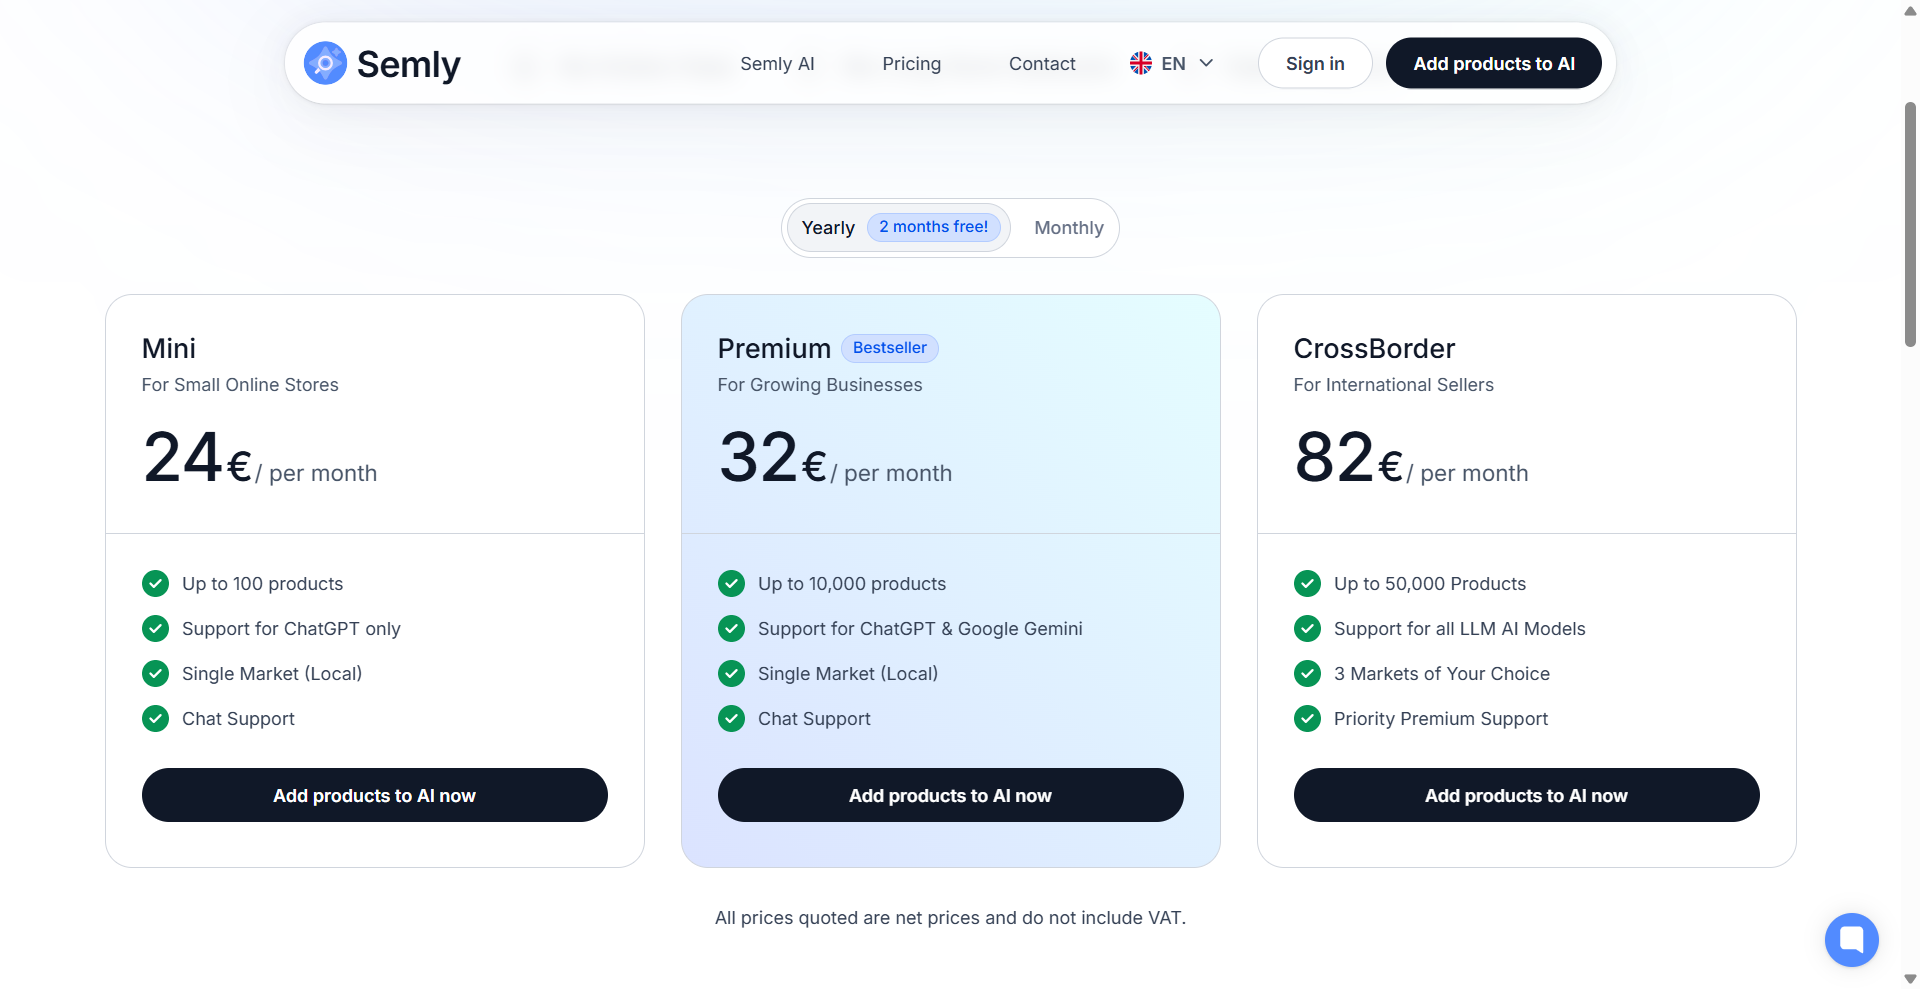Choose CrossBorder plan Add products to AI now
The width and height of the screenshot is (1920, 989).
pos(1527,795)
